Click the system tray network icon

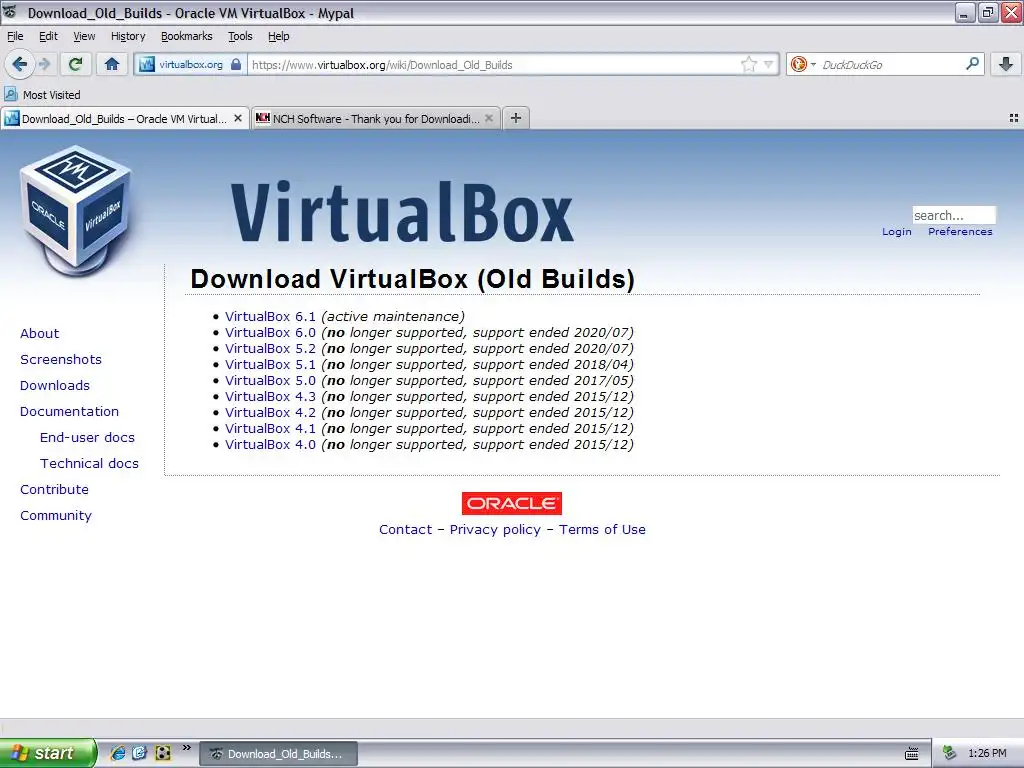click(x=950, y=753)
